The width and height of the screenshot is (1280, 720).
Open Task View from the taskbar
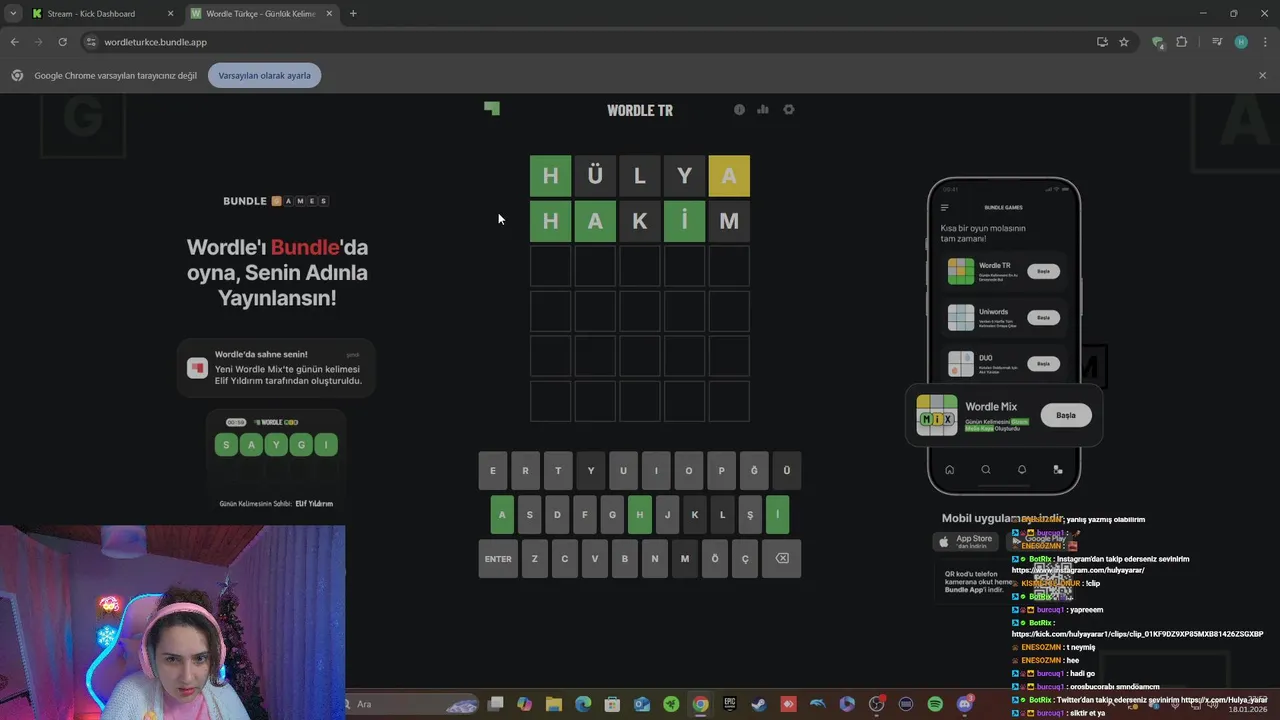click(x=495, y=704)
